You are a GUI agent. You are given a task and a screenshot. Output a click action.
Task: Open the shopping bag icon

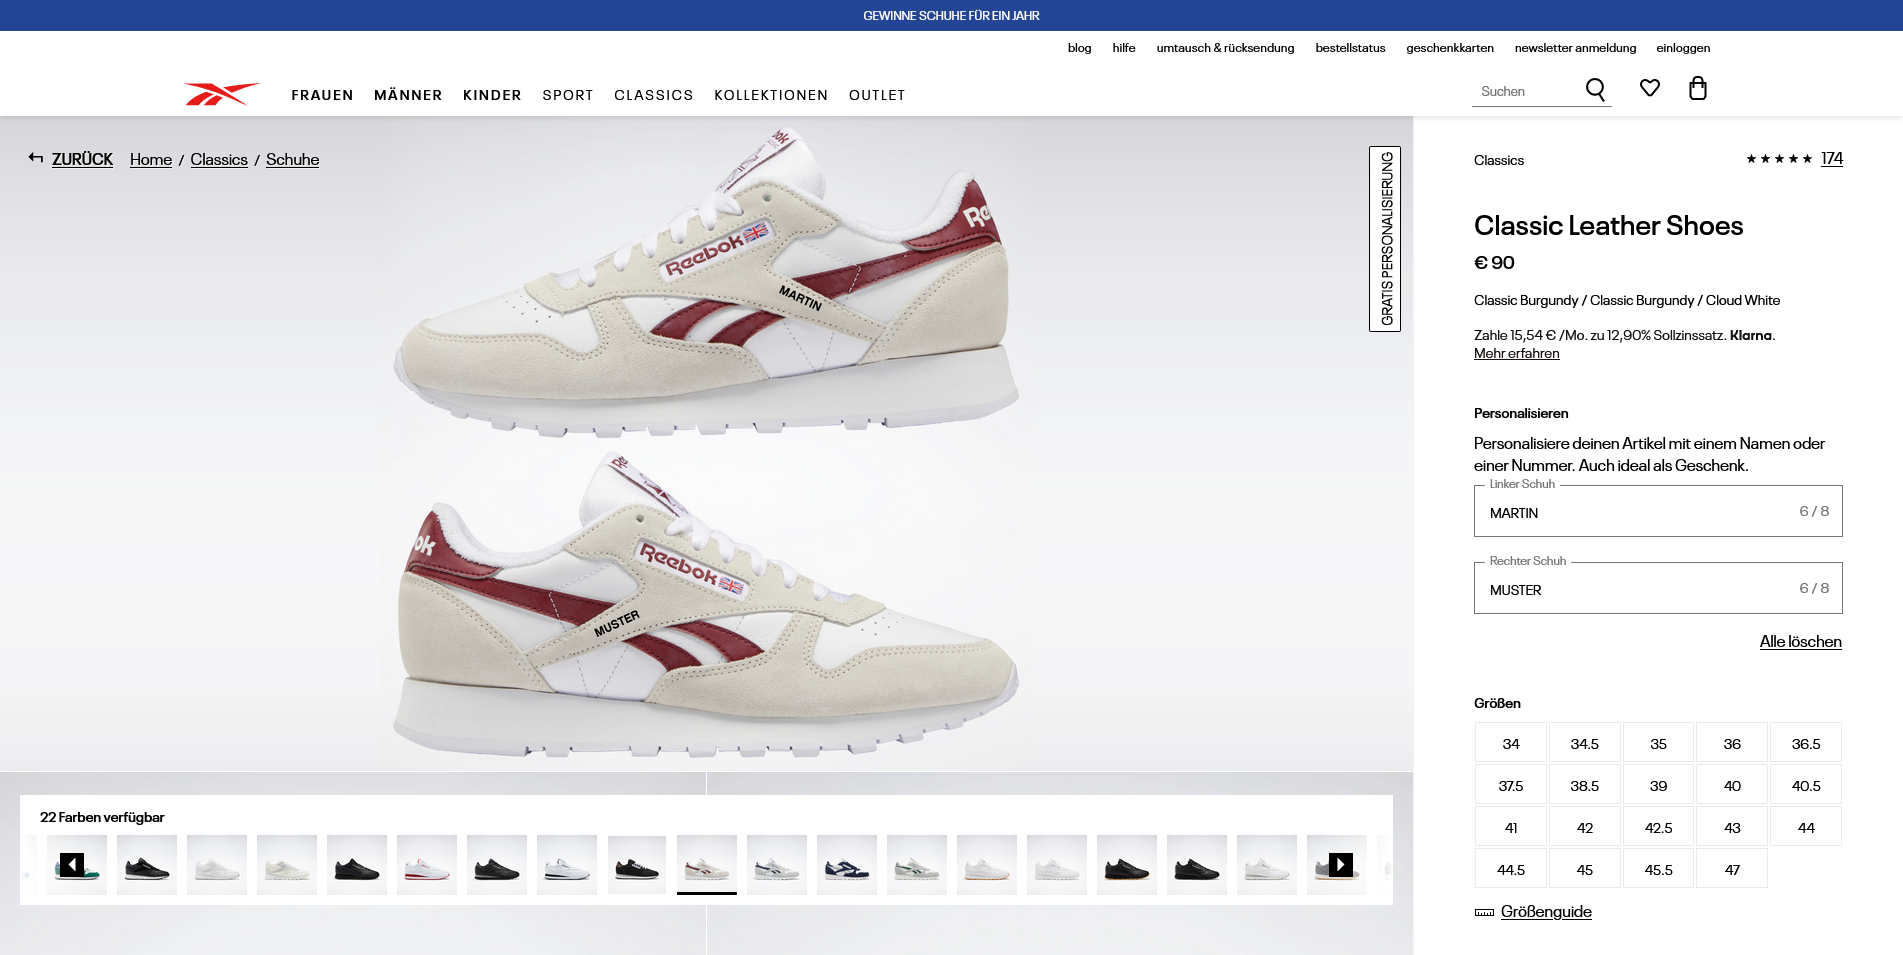1698,88
